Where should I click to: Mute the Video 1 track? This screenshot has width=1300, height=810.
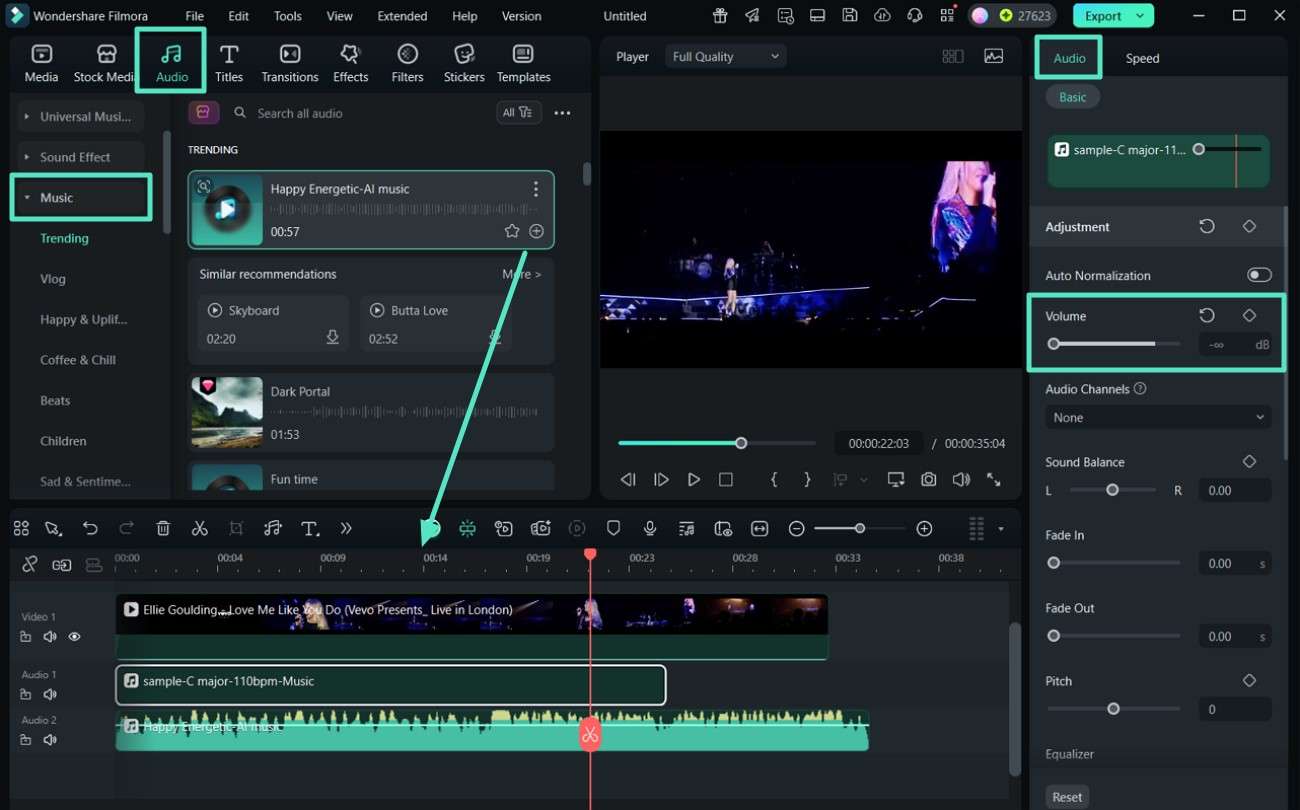click(x=49, y=637)
